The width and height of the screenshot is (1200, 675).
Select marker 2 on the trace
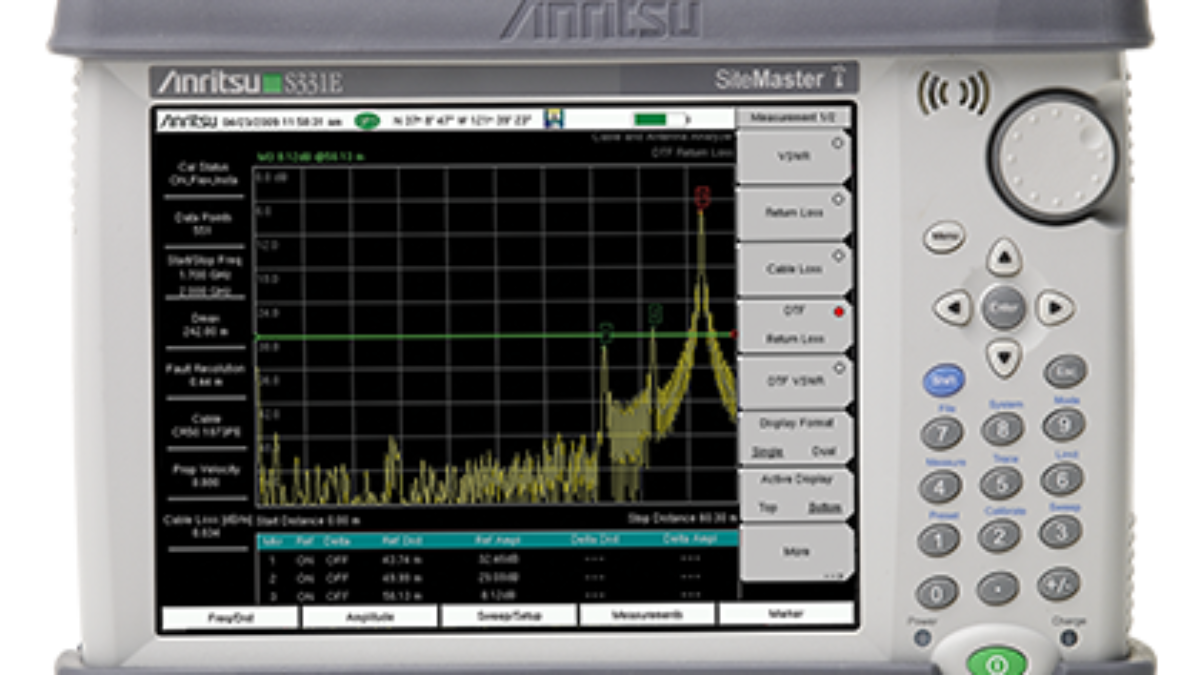tap(655, 315)
